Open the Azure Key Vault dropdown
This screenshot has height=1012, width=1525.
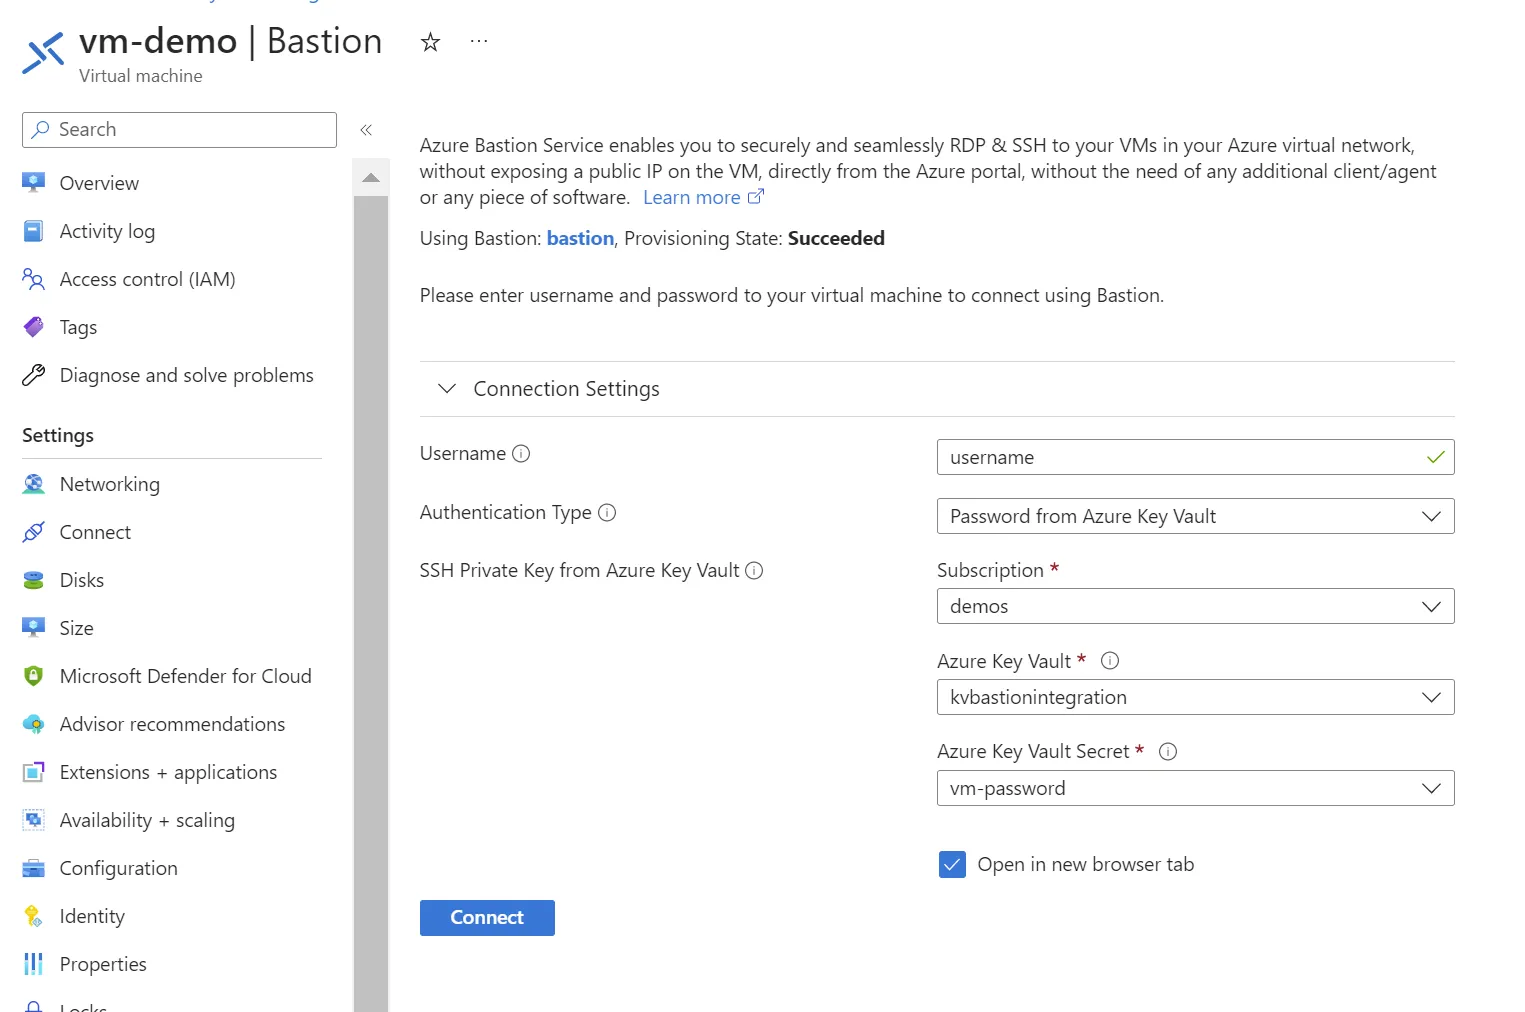tap(1195, 697)
